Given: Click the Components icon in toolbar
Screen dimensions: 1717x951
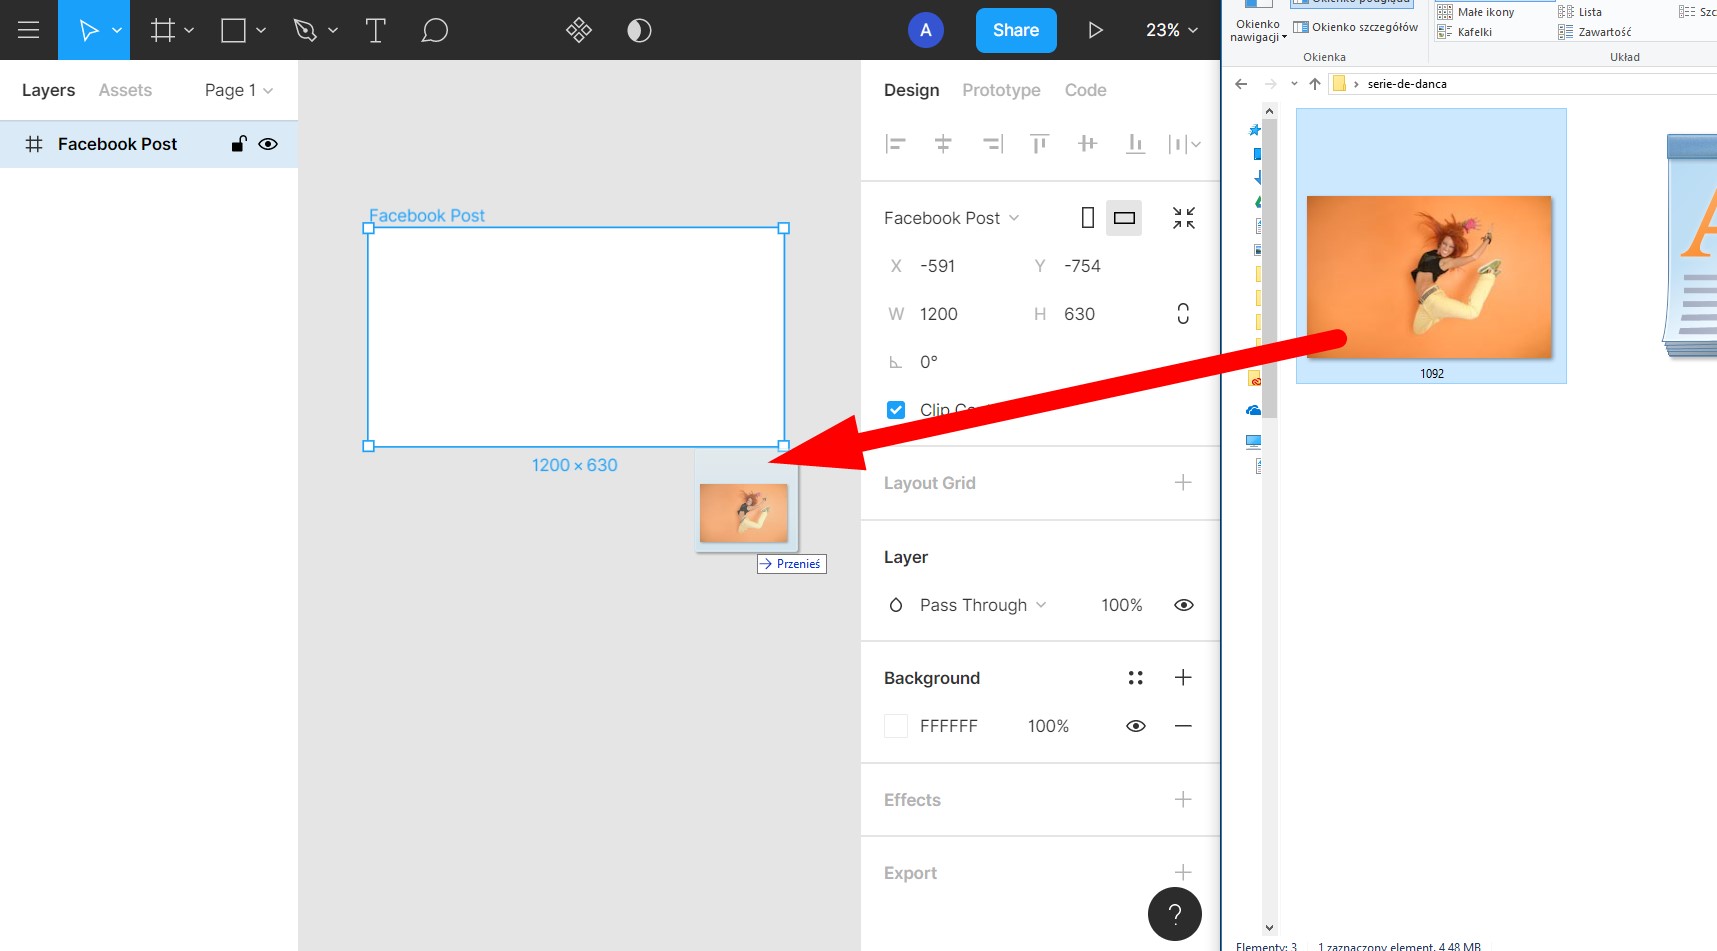Looking at the screenshot, I should click(x=579, y=30).
